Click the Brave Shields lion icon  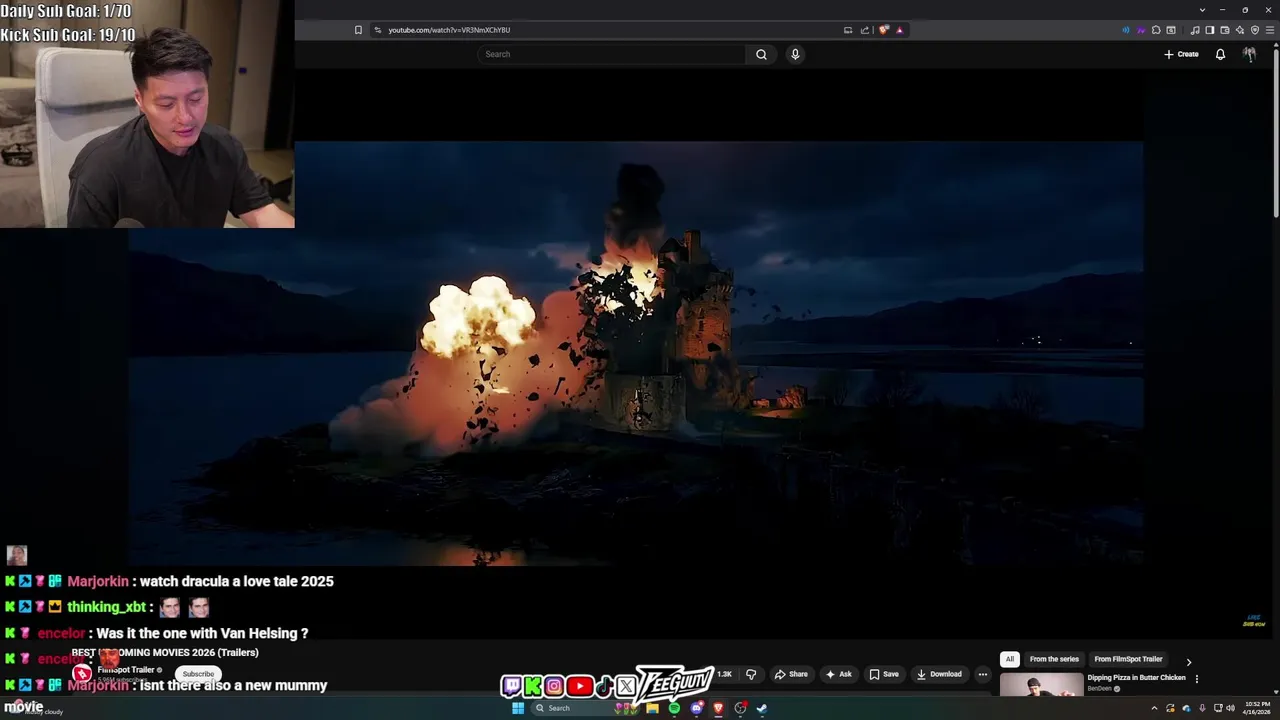883,30
